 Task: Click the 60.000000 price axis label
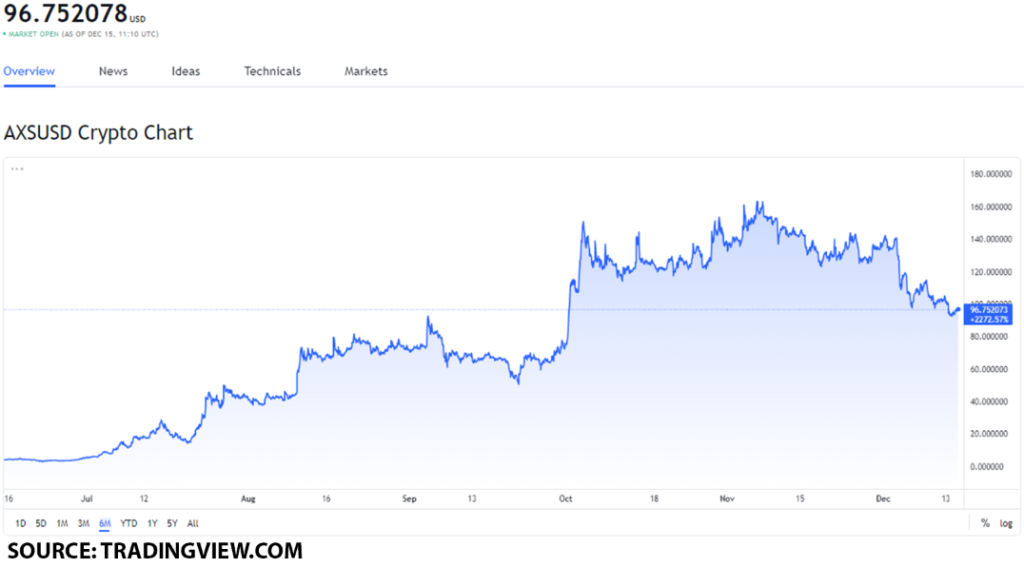coord(989,369)
